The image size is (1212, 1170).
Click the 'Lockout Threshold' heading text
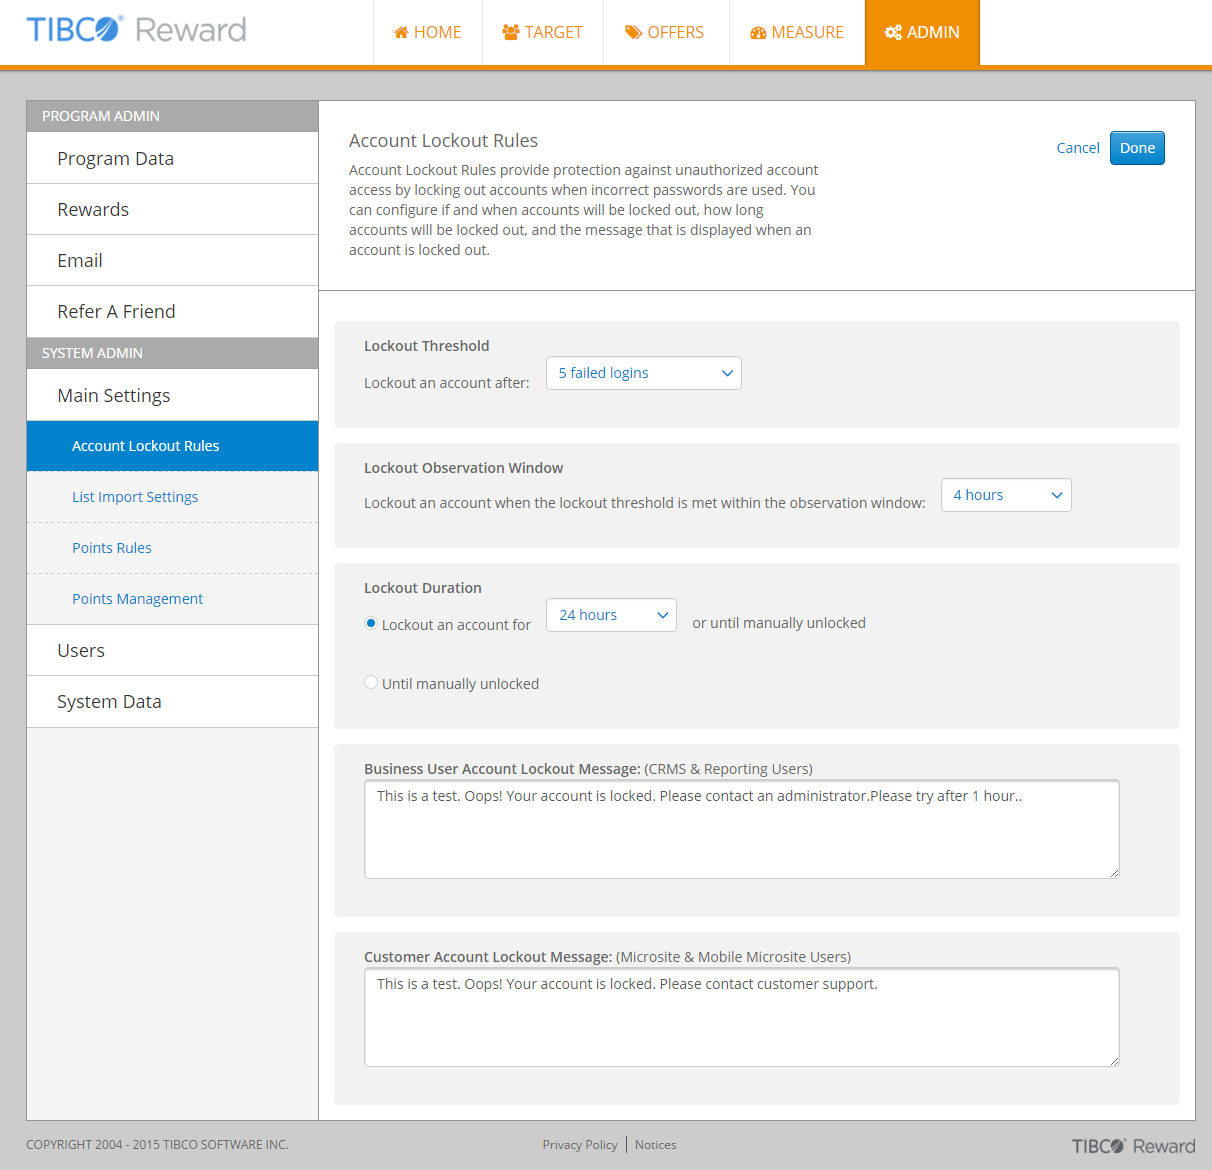coord(427,346)
